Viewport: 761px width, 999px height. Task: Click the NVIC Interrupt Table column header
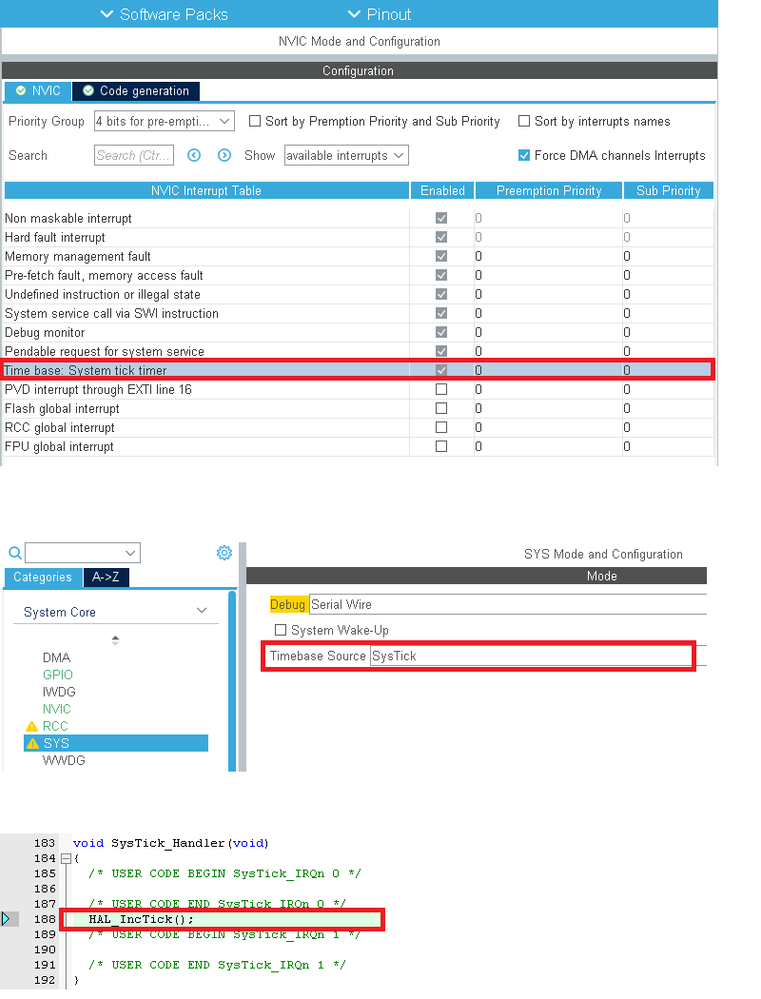[x=207, y=190]
